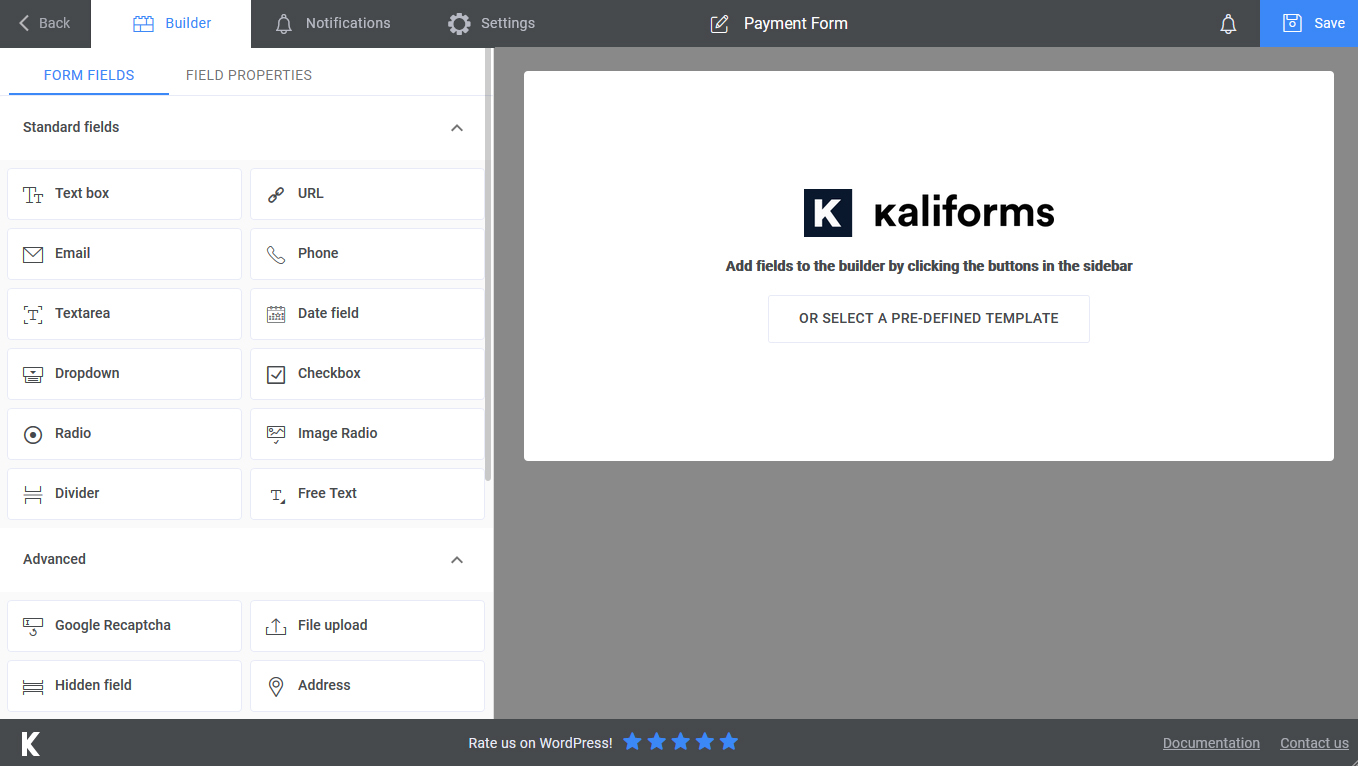
Task: Add an Email field label
Action: [73, 253]
